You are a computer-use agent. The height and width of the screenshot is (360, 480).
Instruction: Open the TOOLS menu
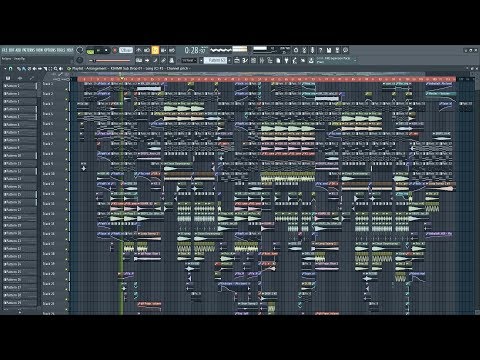[61, 50]
